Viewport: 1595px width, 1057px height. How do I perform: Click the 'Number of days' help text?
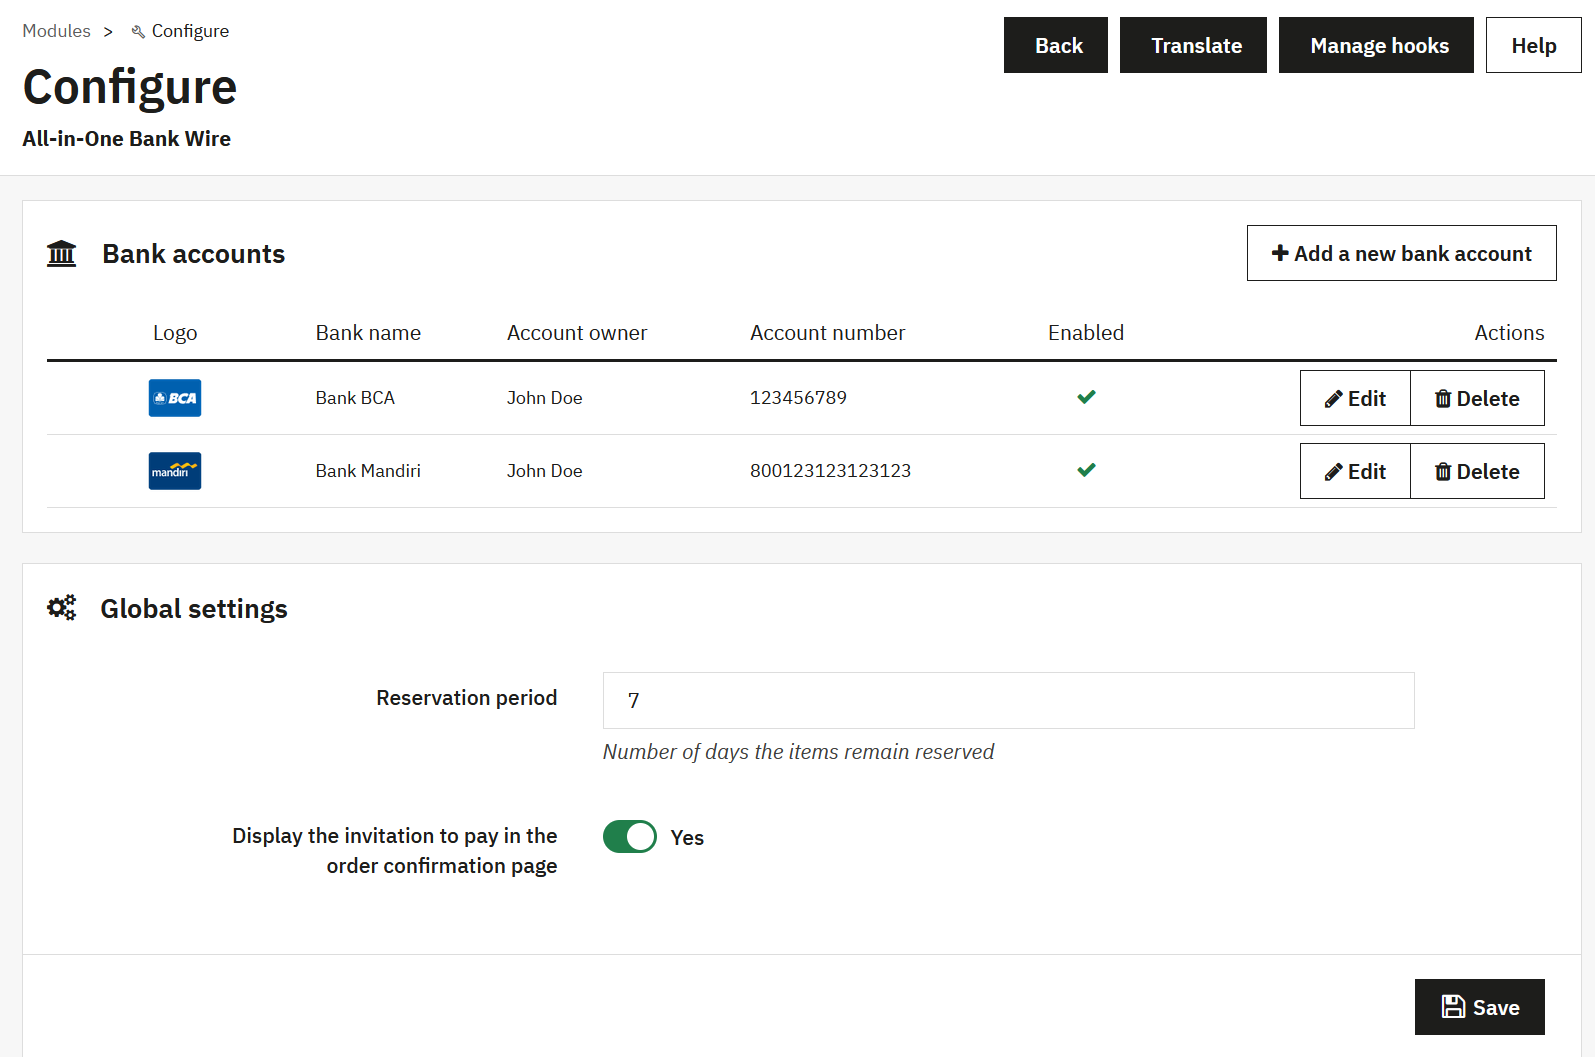(798, 752)
